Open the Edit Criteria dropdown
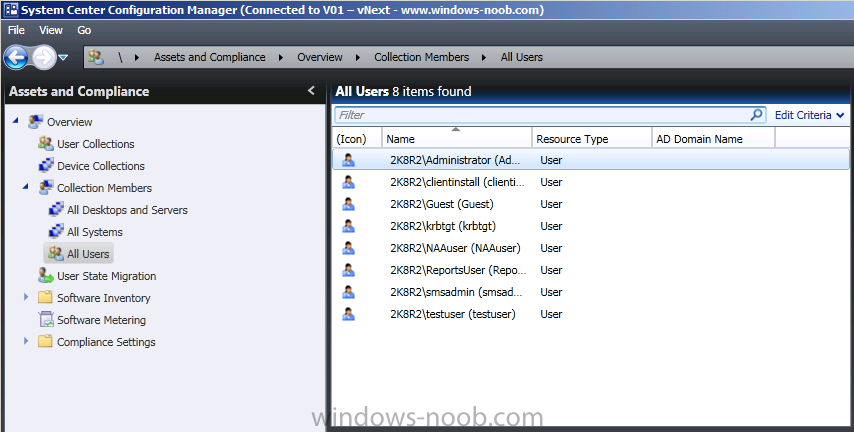The width and height of the screenshot is (854, 432). pos(809,115)
